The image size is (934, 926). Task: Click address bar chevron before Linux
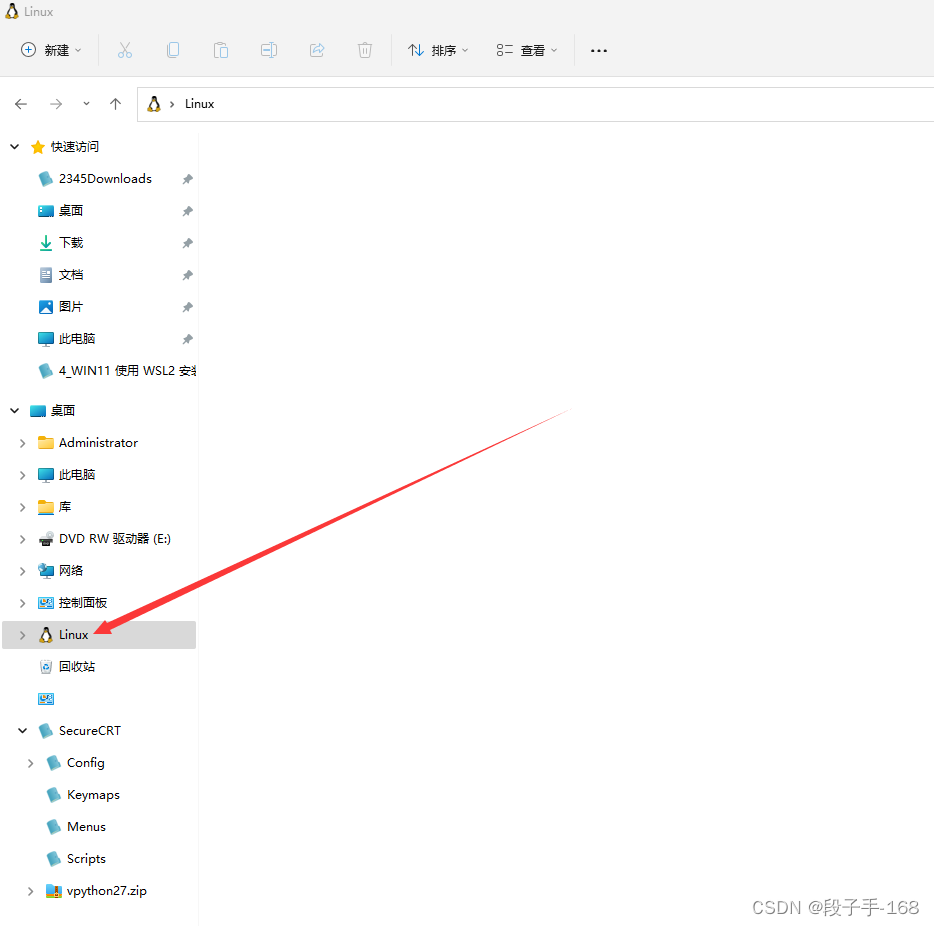[172, 104]
